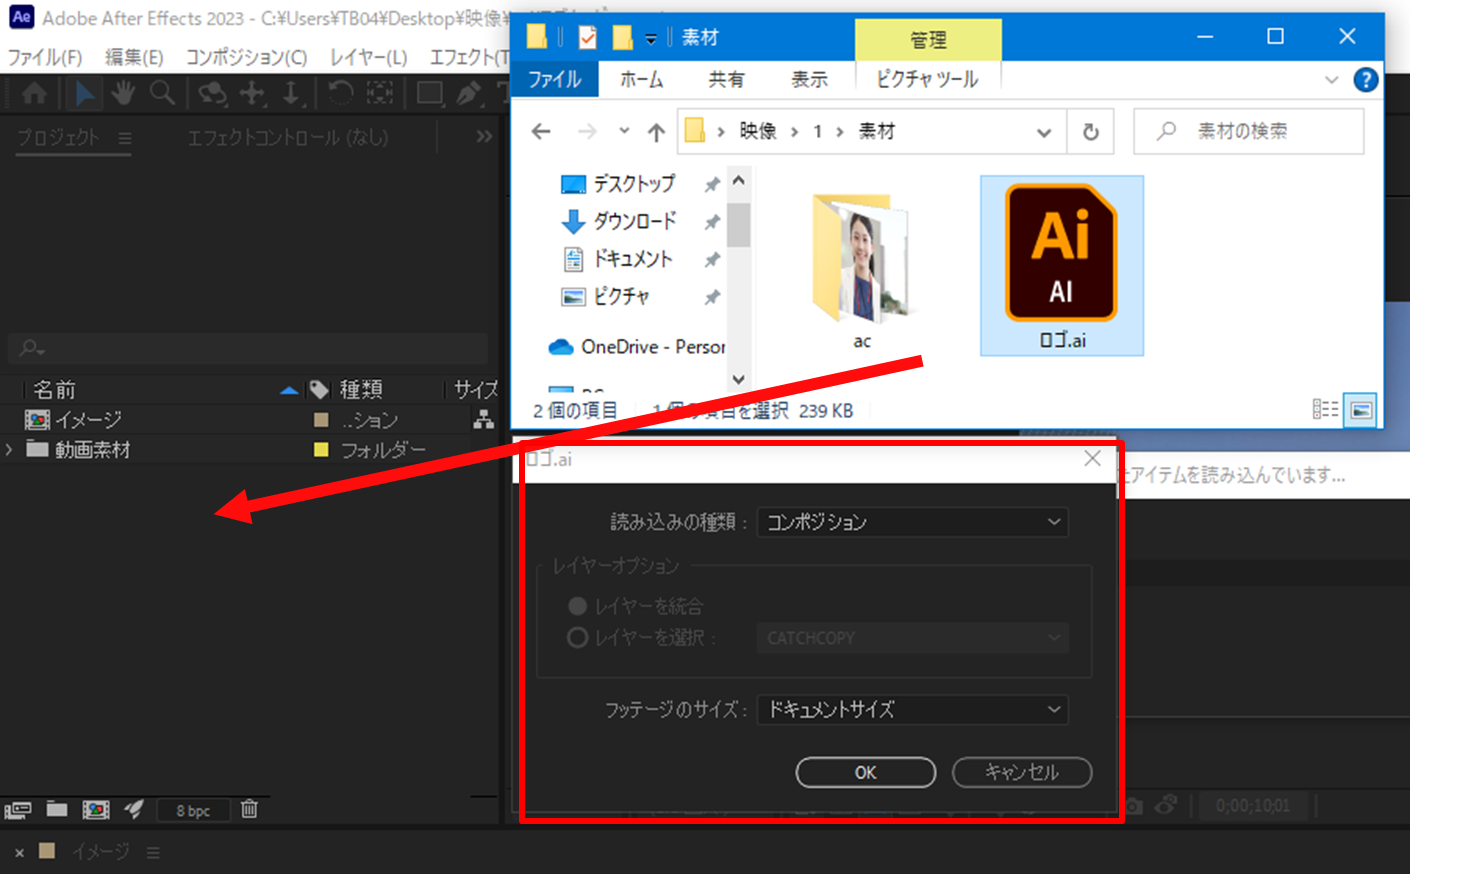
Task: Click the Explorer refresh button
Action: click(1091, 132)
